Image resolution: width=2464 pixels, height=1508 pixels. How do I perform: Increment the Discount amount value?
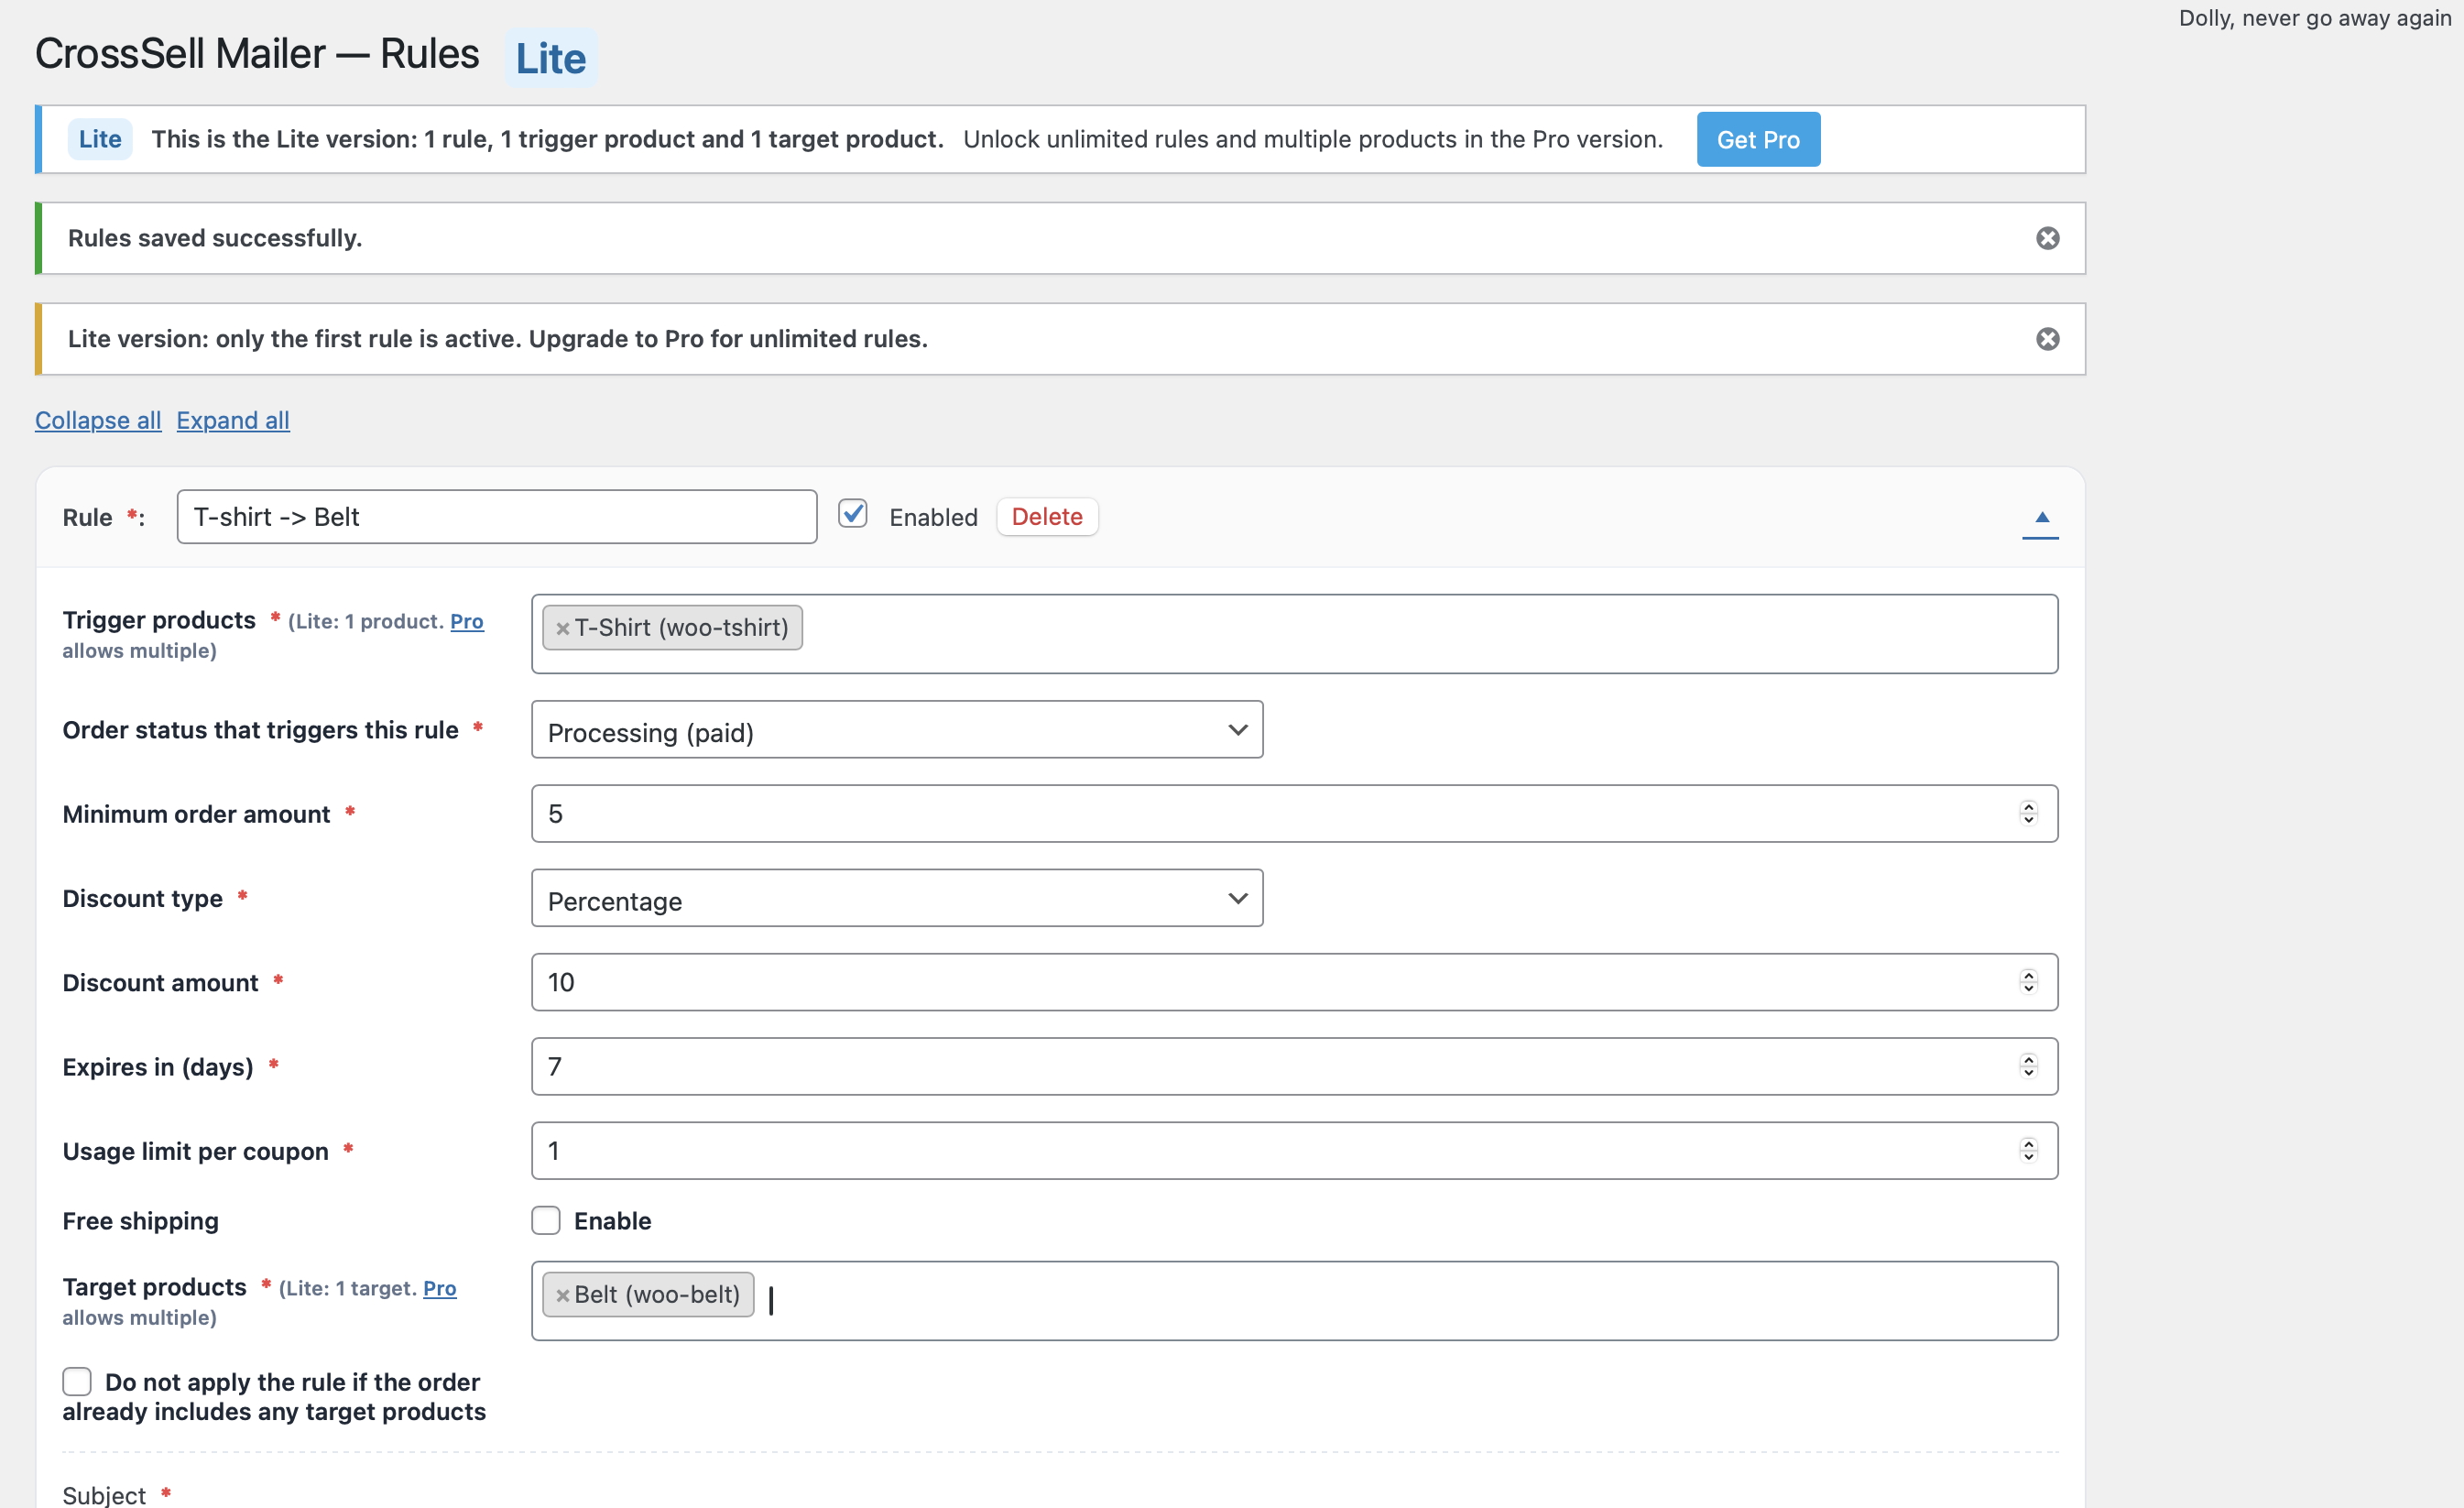pos(2028,975)
